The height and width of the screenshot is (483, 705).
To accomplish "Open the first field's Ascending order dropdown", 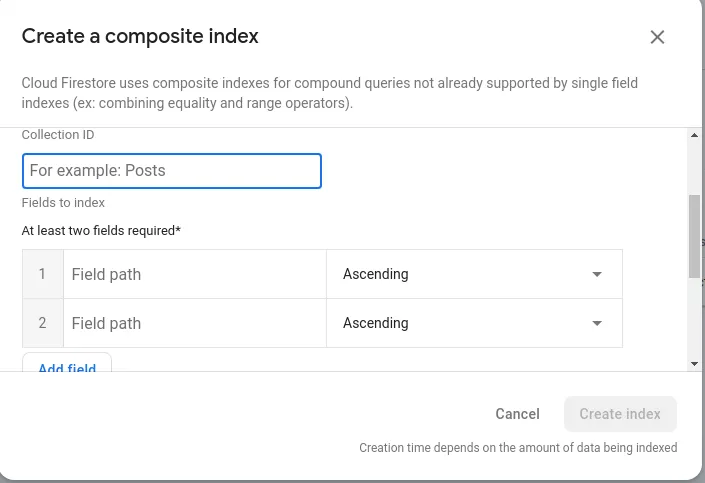I will pyautogui.click(x=474, y=275).
